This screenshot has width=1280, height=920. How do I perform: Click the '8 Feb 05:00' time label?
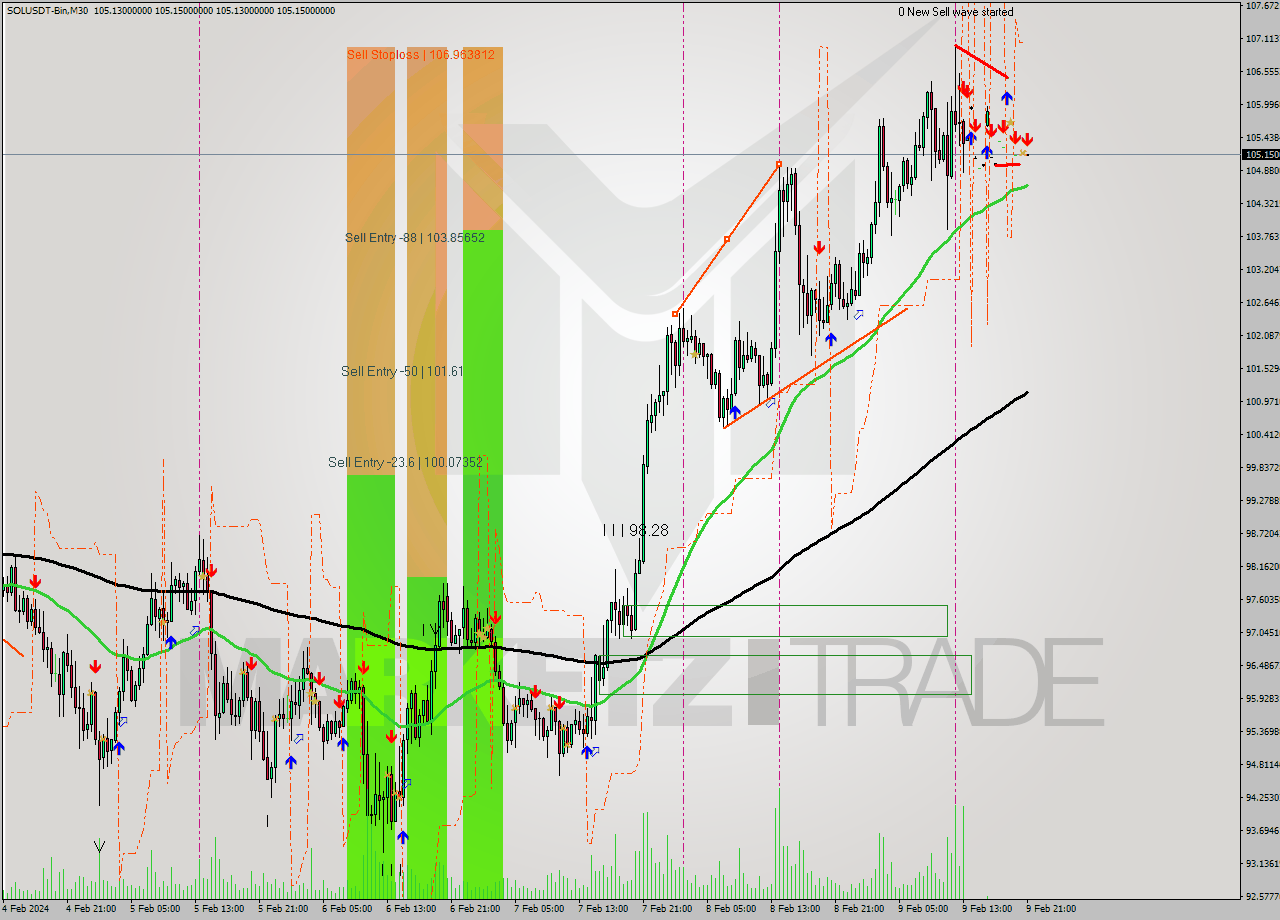tap(731, 909)
